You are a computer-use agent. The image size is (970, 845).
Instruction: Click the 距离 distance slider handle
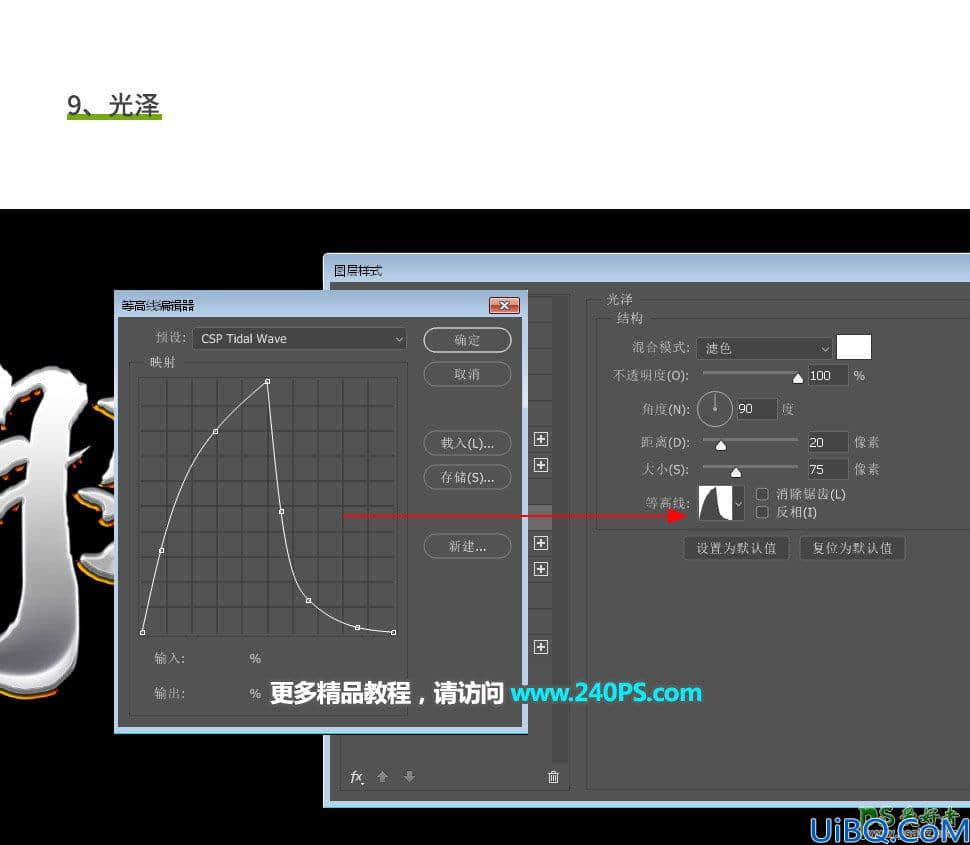click(721, 445)
